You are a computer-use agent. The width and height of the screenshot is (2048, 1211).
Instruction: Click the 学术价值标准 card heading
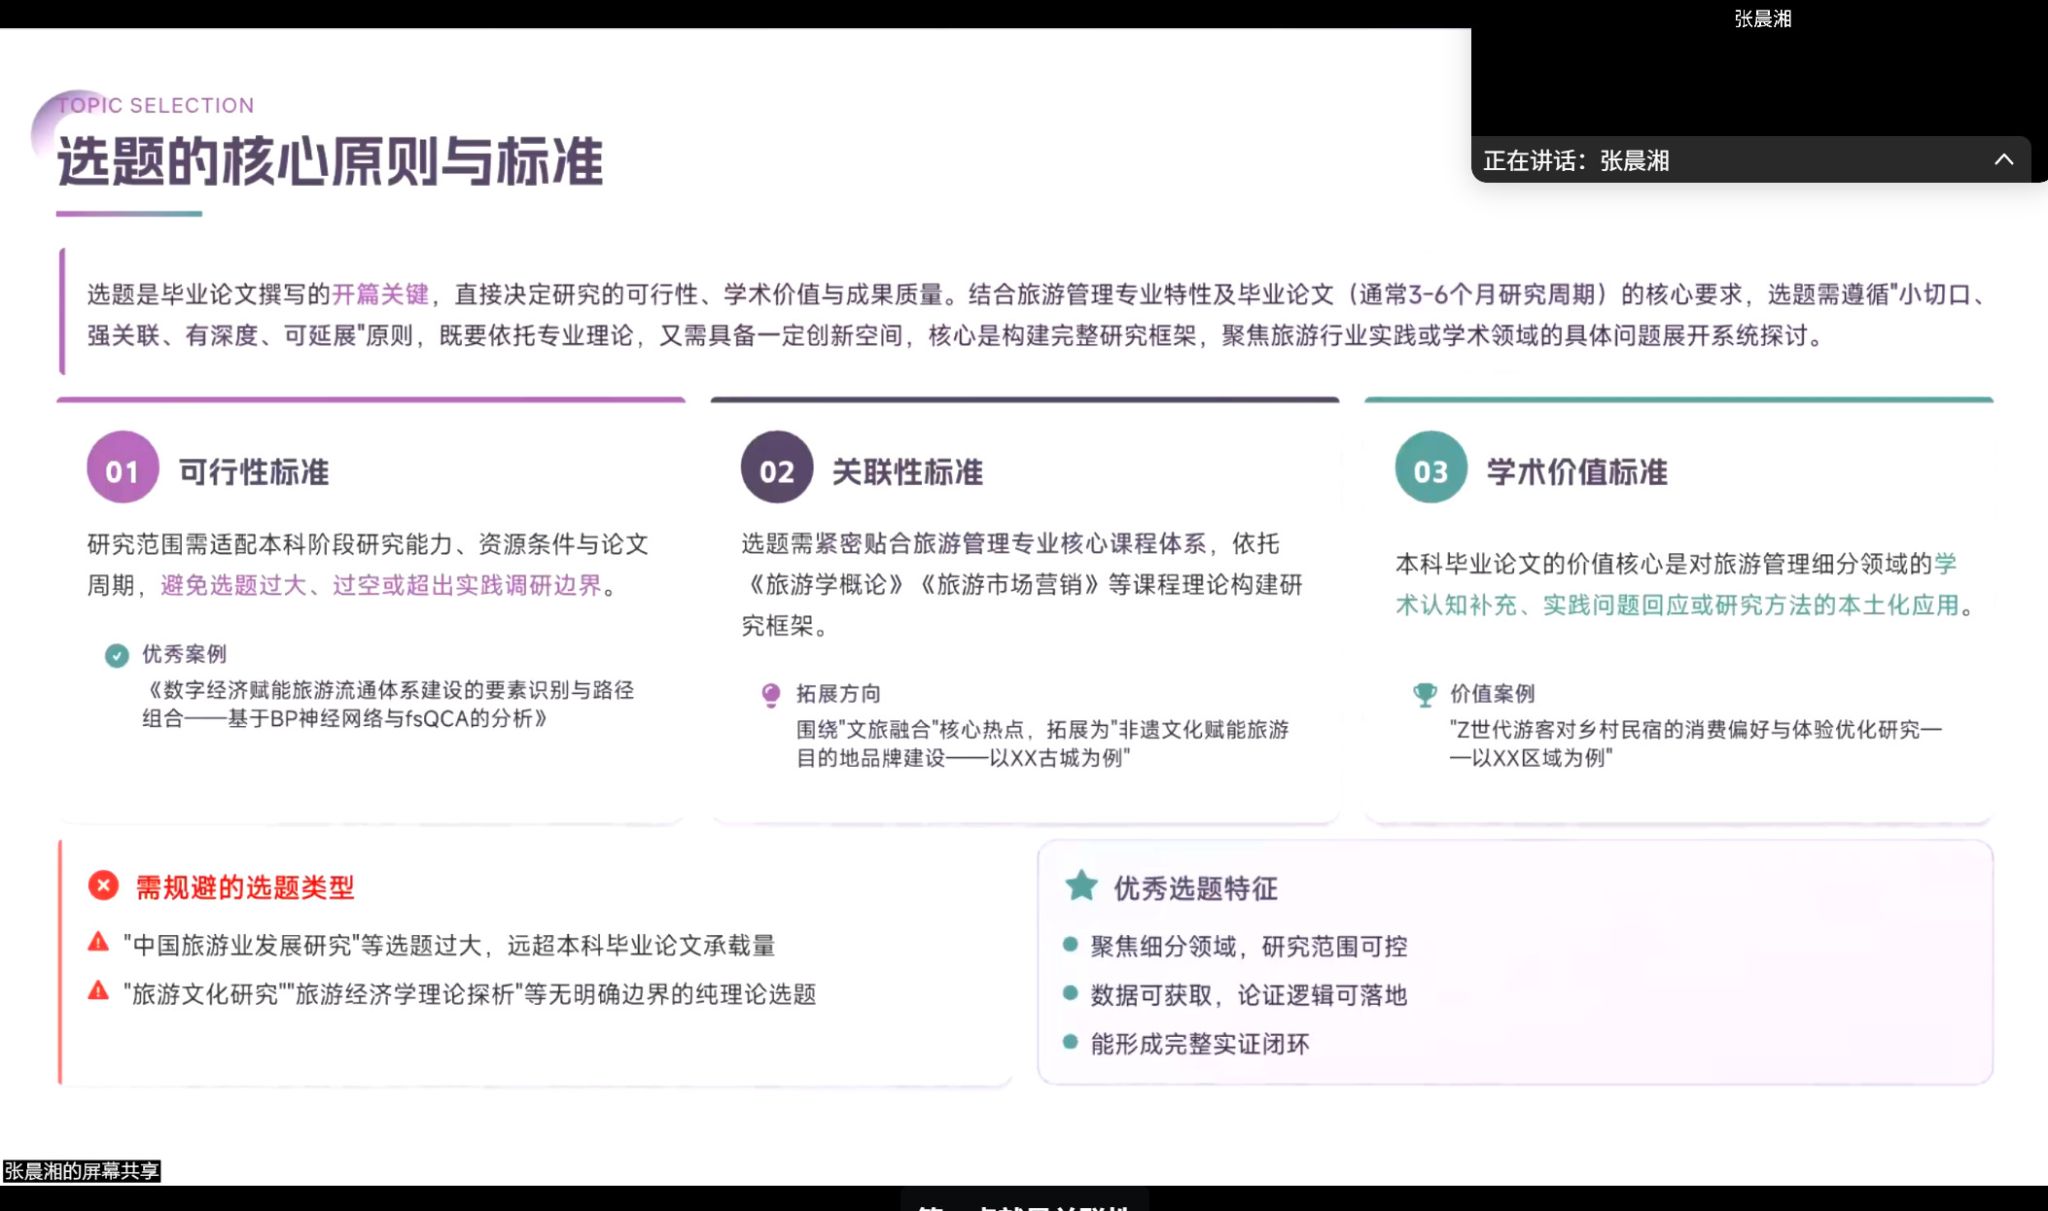pos(1576,471)
